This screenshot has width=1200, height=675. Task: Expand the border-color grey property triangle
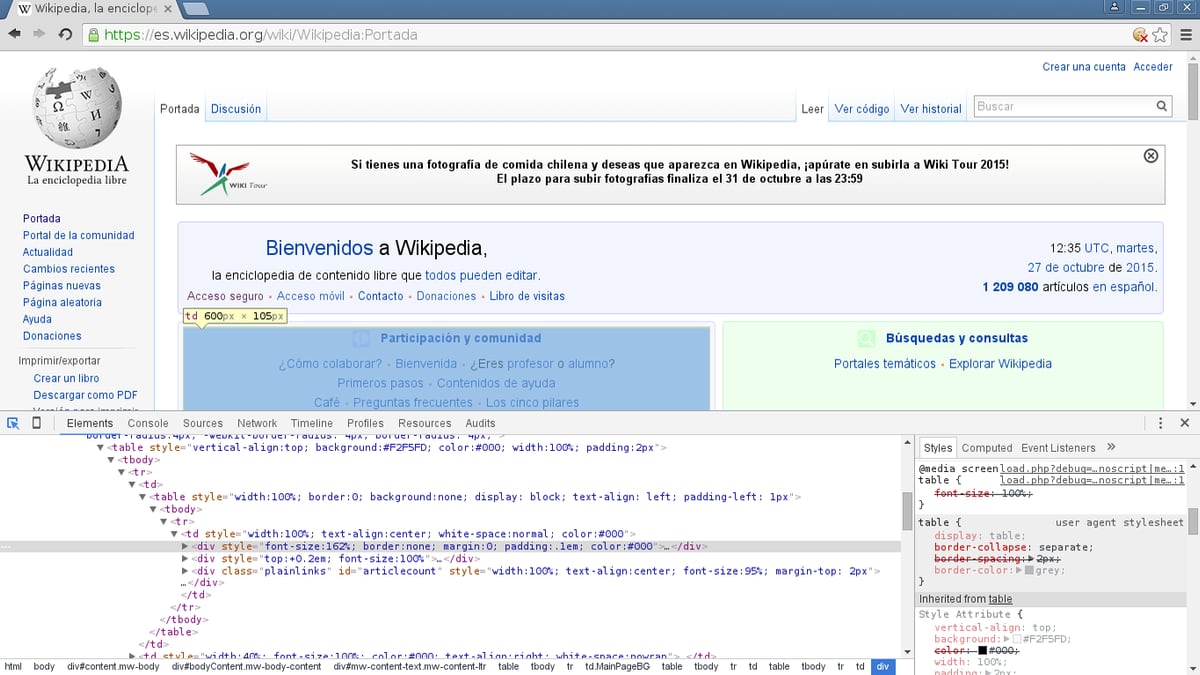point(1018,570)
